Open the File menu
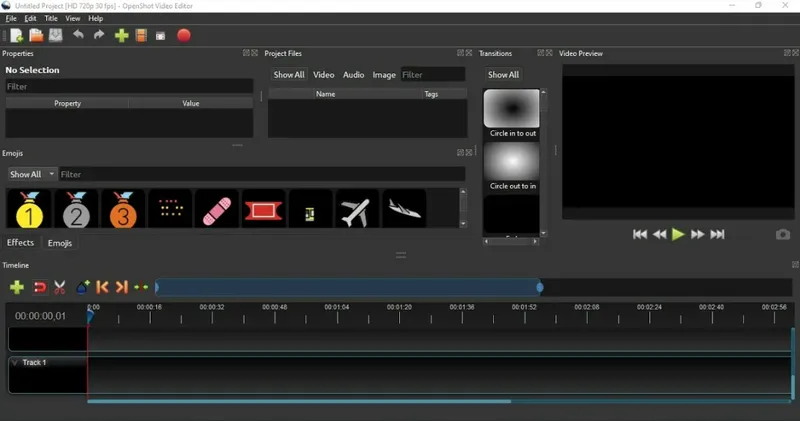 tap(11, 18)
